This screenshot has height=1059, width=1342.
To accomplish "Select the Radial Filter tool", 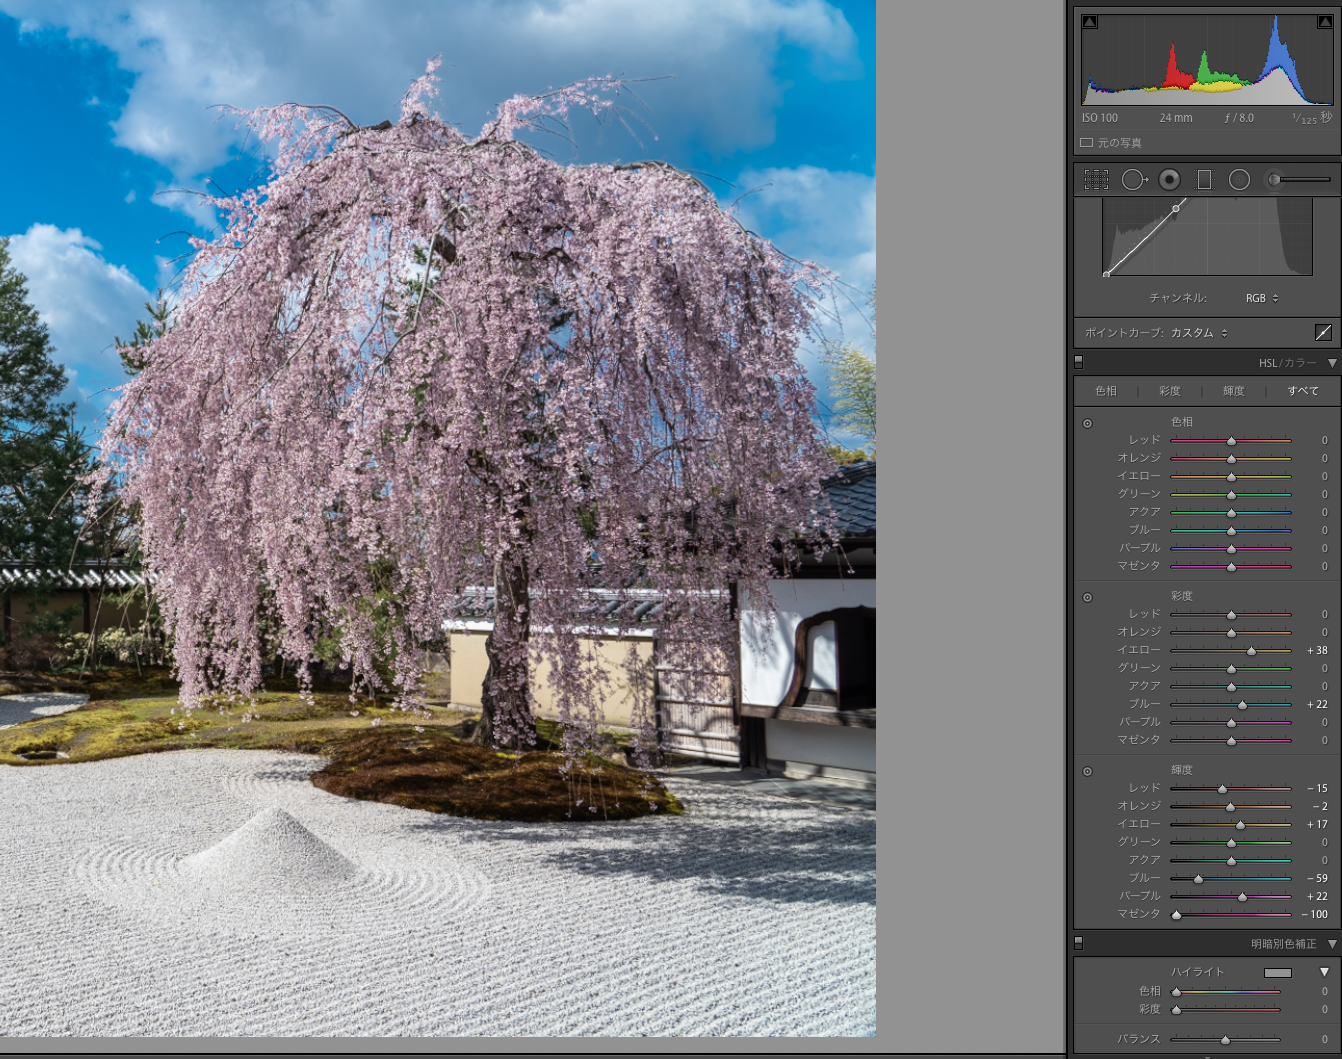I will 1239,179.
